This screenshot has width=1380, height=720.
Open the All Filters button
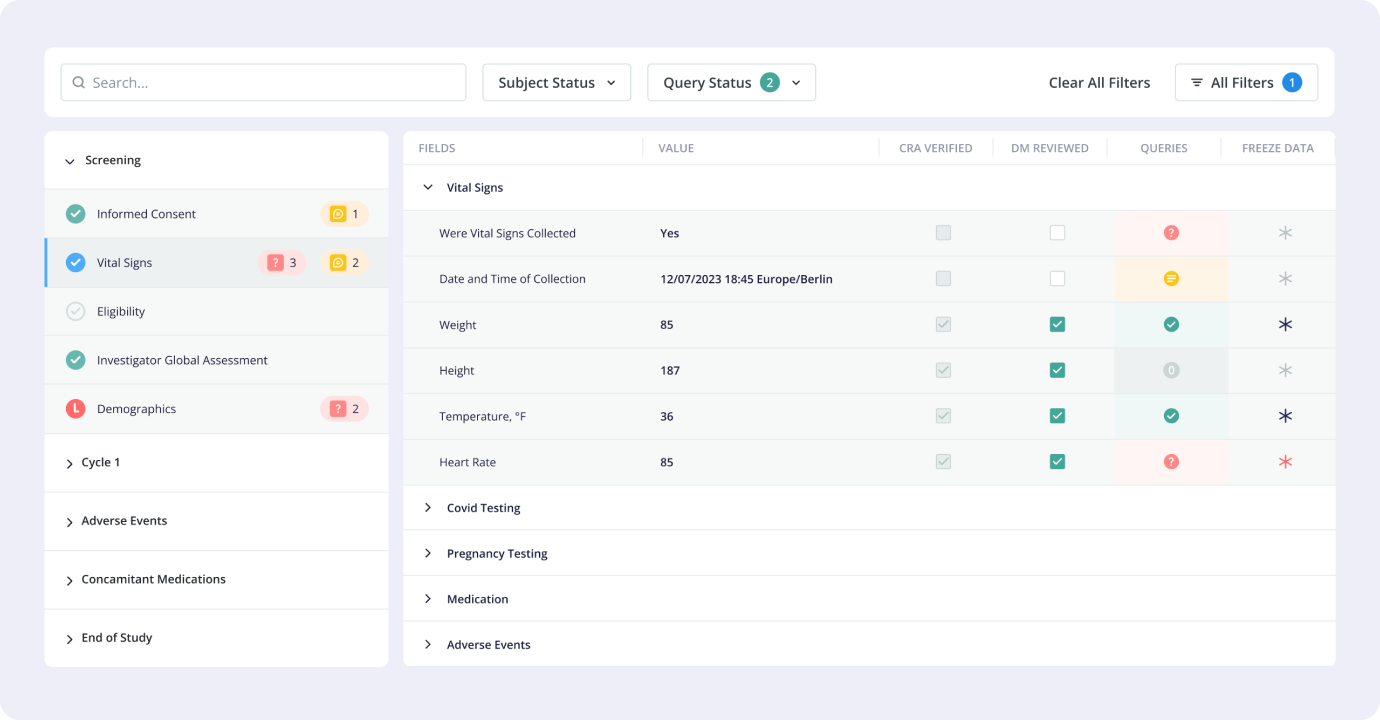click(x=1245, y=83)
